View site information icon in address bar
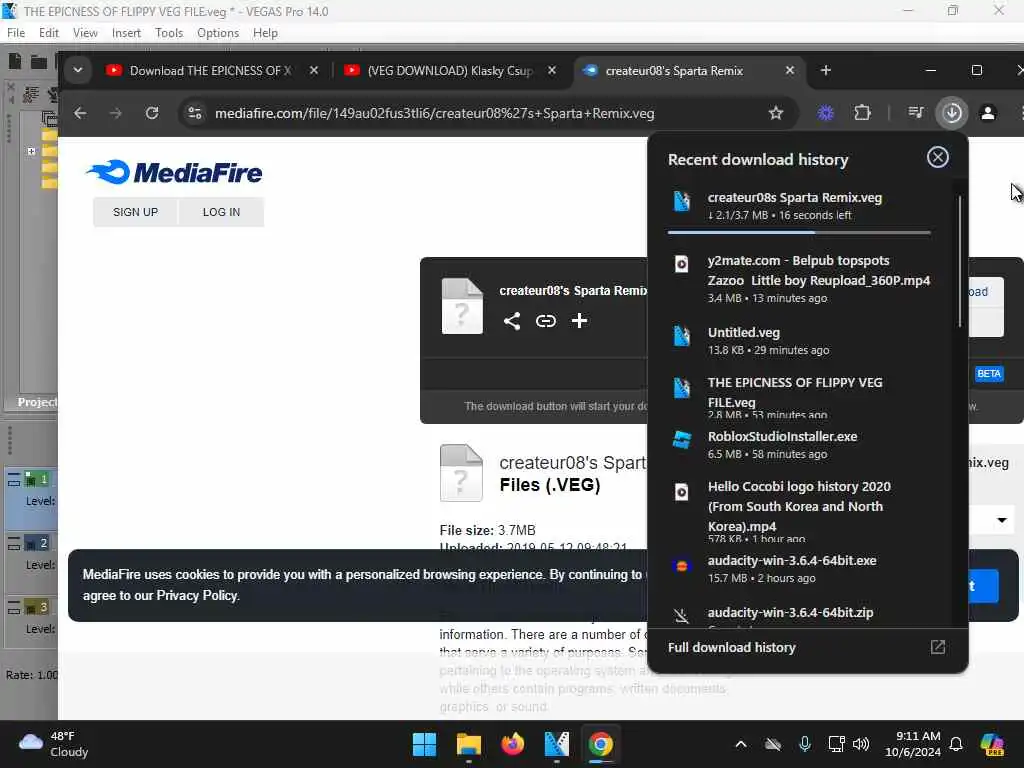This screenshot has height=768, width=1024. [x=195, y=113]
